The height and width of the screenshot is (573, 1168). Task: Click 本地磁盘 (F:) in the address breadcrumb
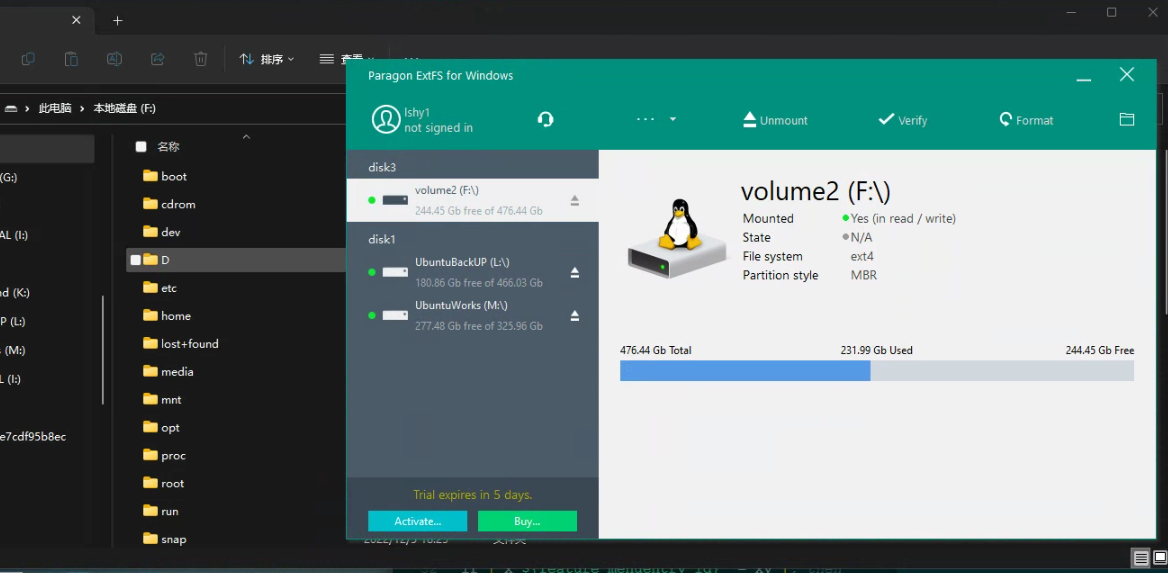(x=124, y=108)
